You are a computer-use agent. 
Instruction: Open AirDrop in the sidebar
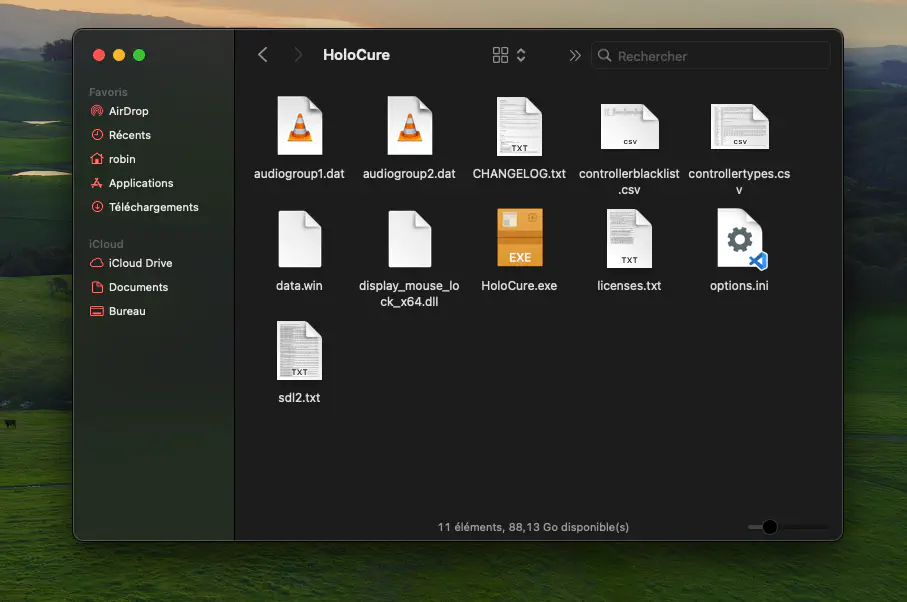pyautogui.click(x=128, y=111)
